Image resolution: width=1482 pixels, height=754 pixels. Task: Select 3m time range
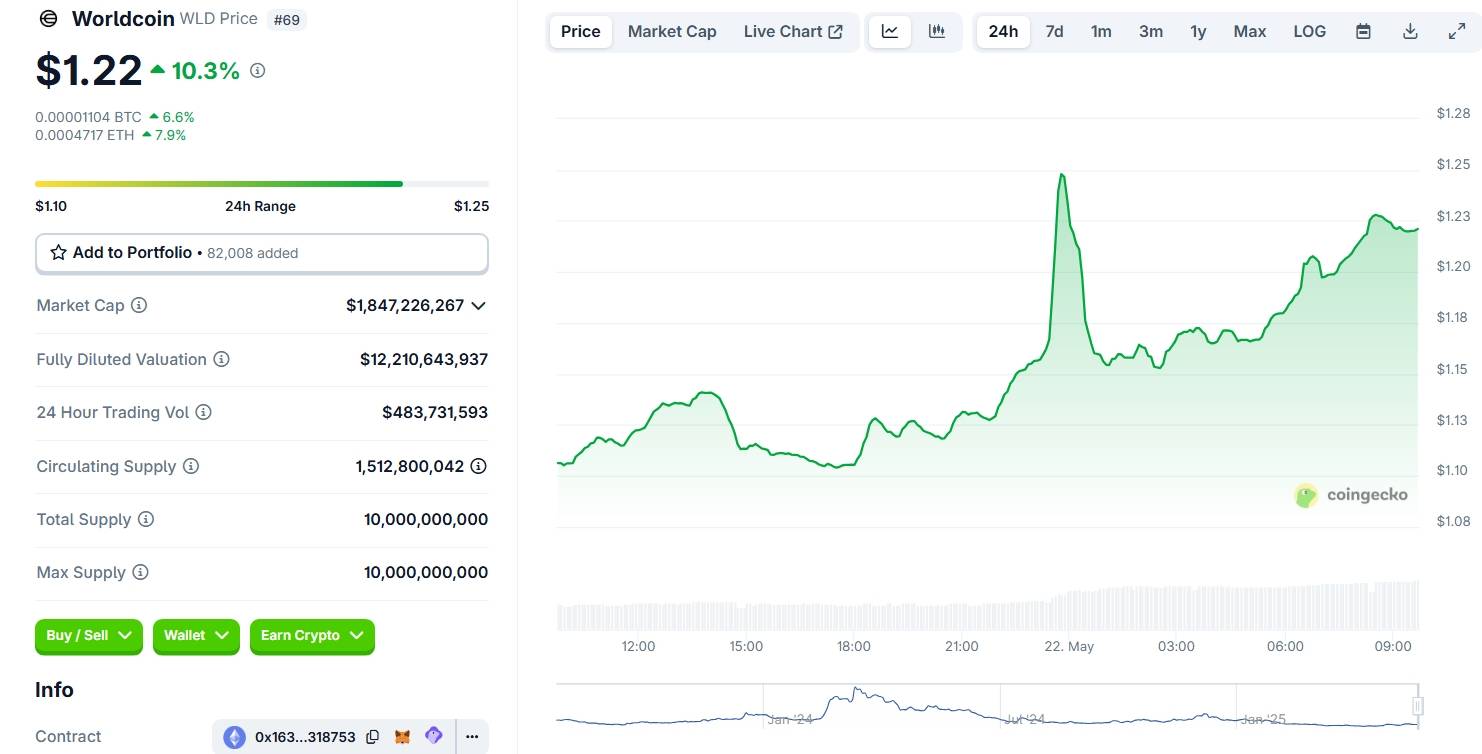tap(1151, 31)
